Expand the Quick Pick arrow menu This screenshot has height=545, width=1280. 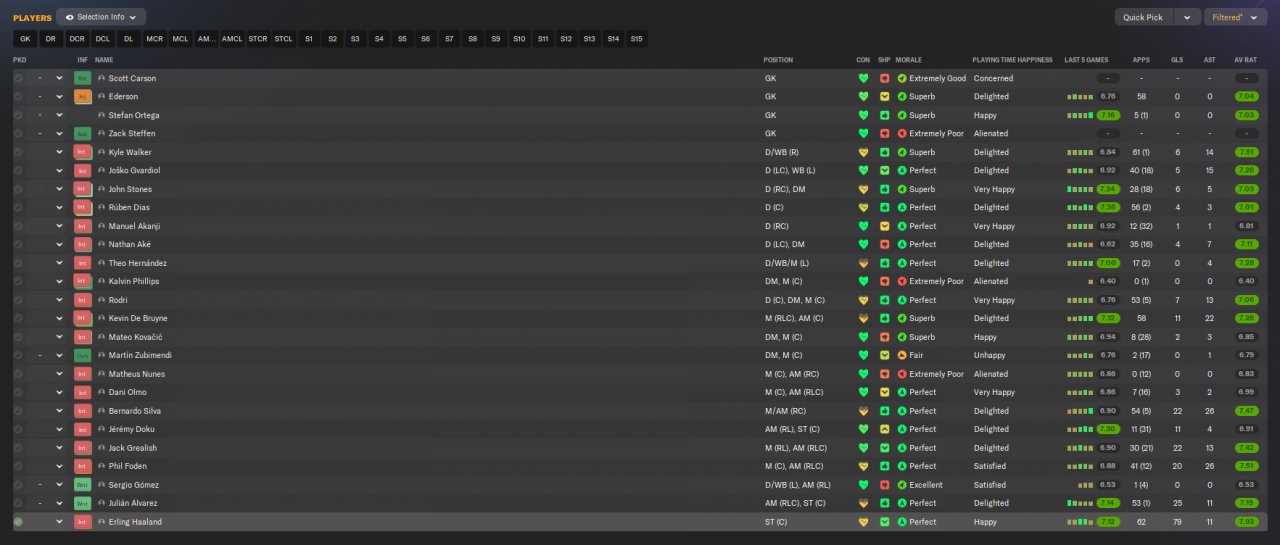(1187, 17)
